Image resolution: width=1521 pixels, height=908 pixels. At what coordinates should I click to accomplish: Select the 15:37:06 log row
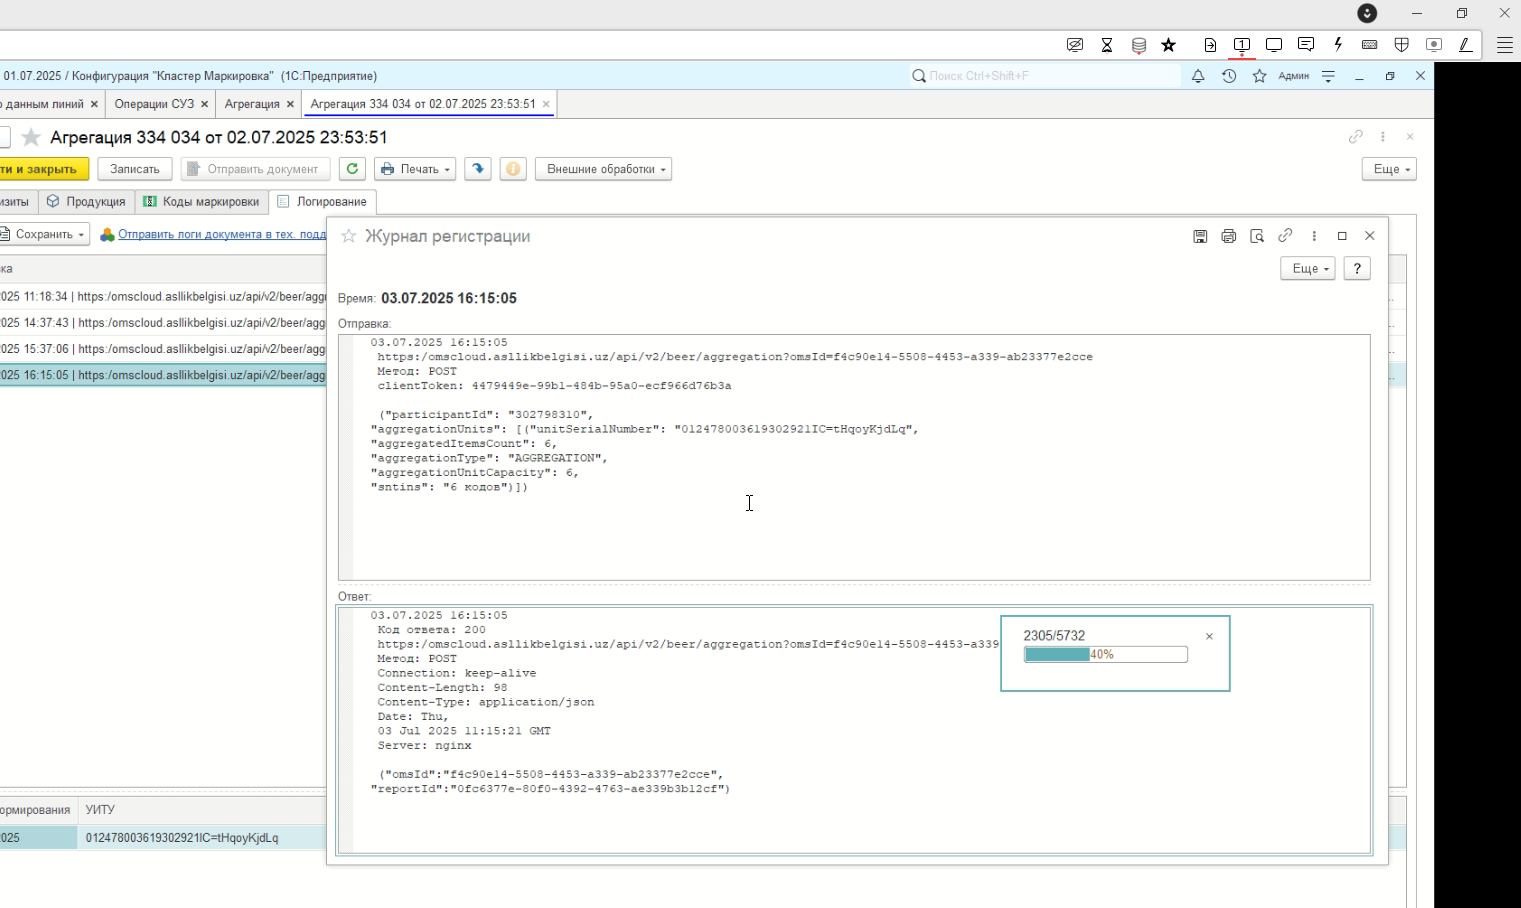point(163,349)
